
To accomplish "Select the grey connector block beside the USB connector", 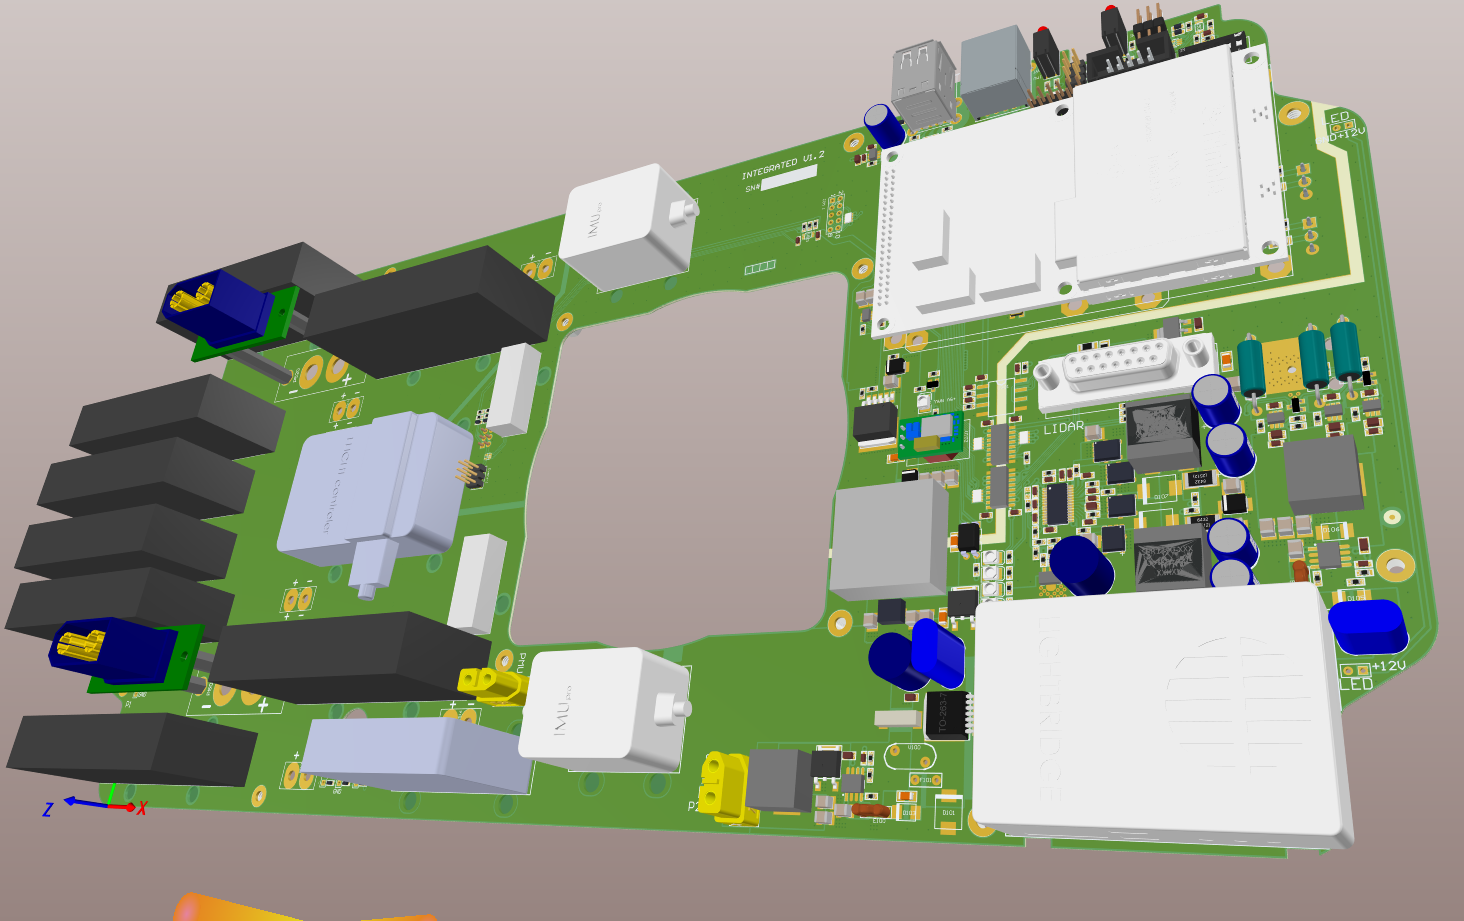I will point(995,71).
